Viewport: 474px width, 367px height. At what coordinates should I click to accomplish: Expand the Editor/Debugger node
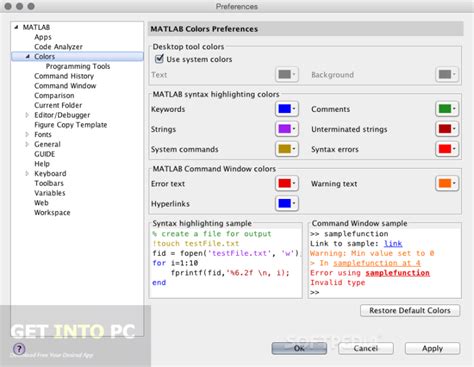click(27, 115)
